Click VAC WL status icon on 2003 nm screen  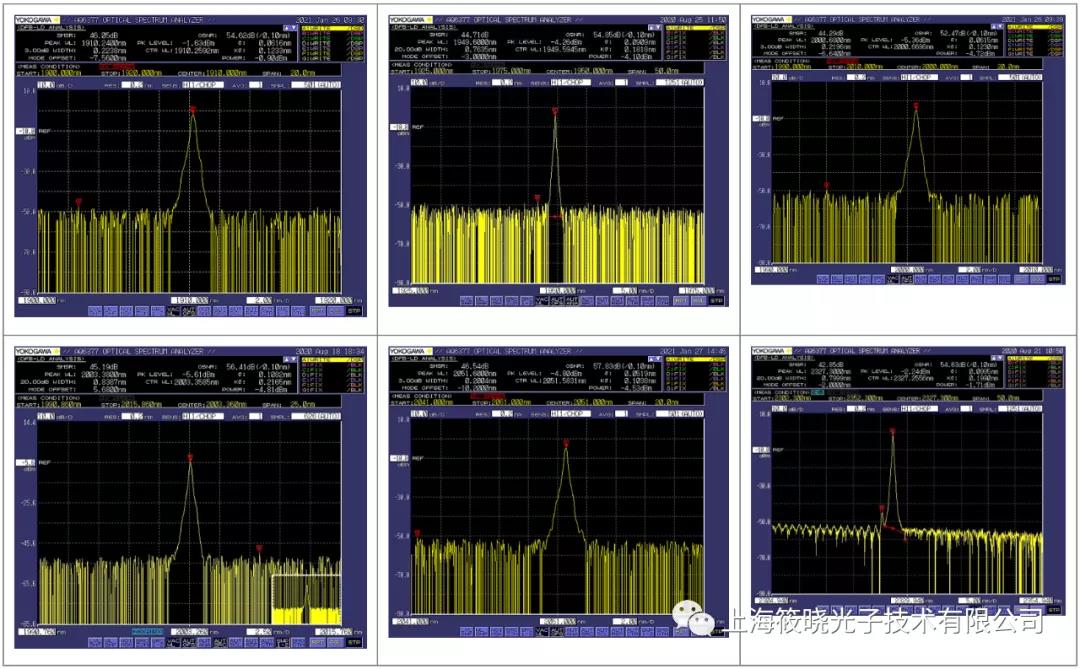(174, 643)
